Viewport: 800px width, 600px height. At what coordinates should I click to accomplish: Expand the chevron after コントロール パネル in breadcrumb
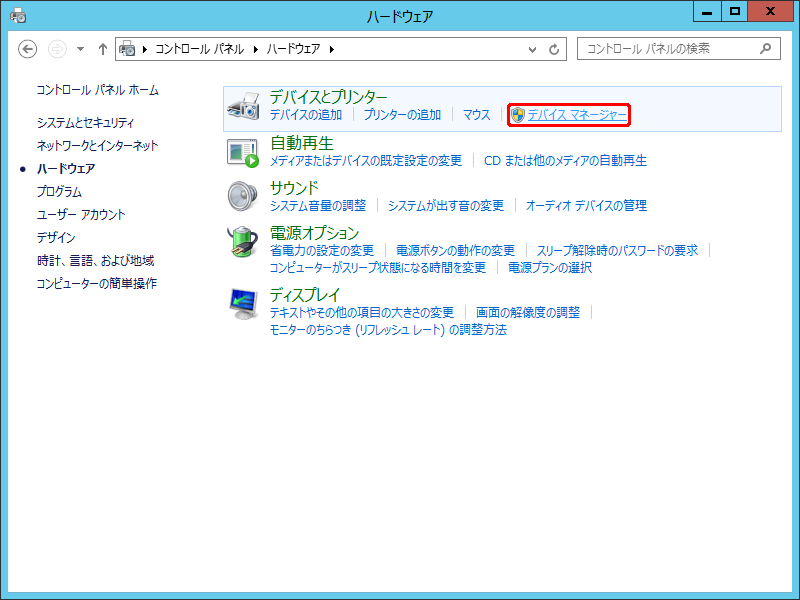[x=255, y=49]
